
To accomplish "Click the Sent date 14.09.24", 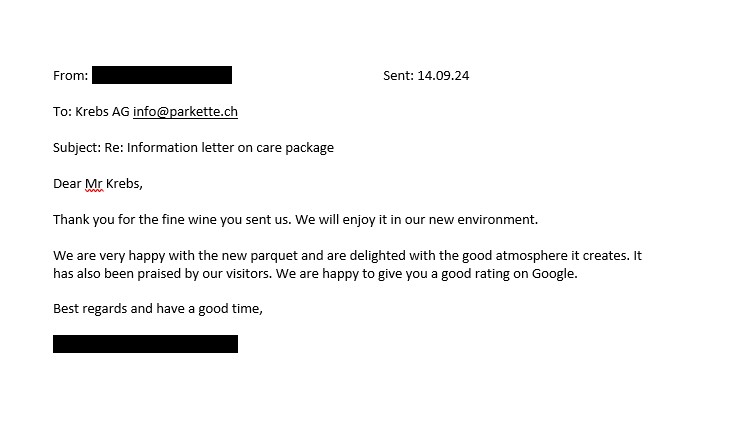I will (443, 76).
